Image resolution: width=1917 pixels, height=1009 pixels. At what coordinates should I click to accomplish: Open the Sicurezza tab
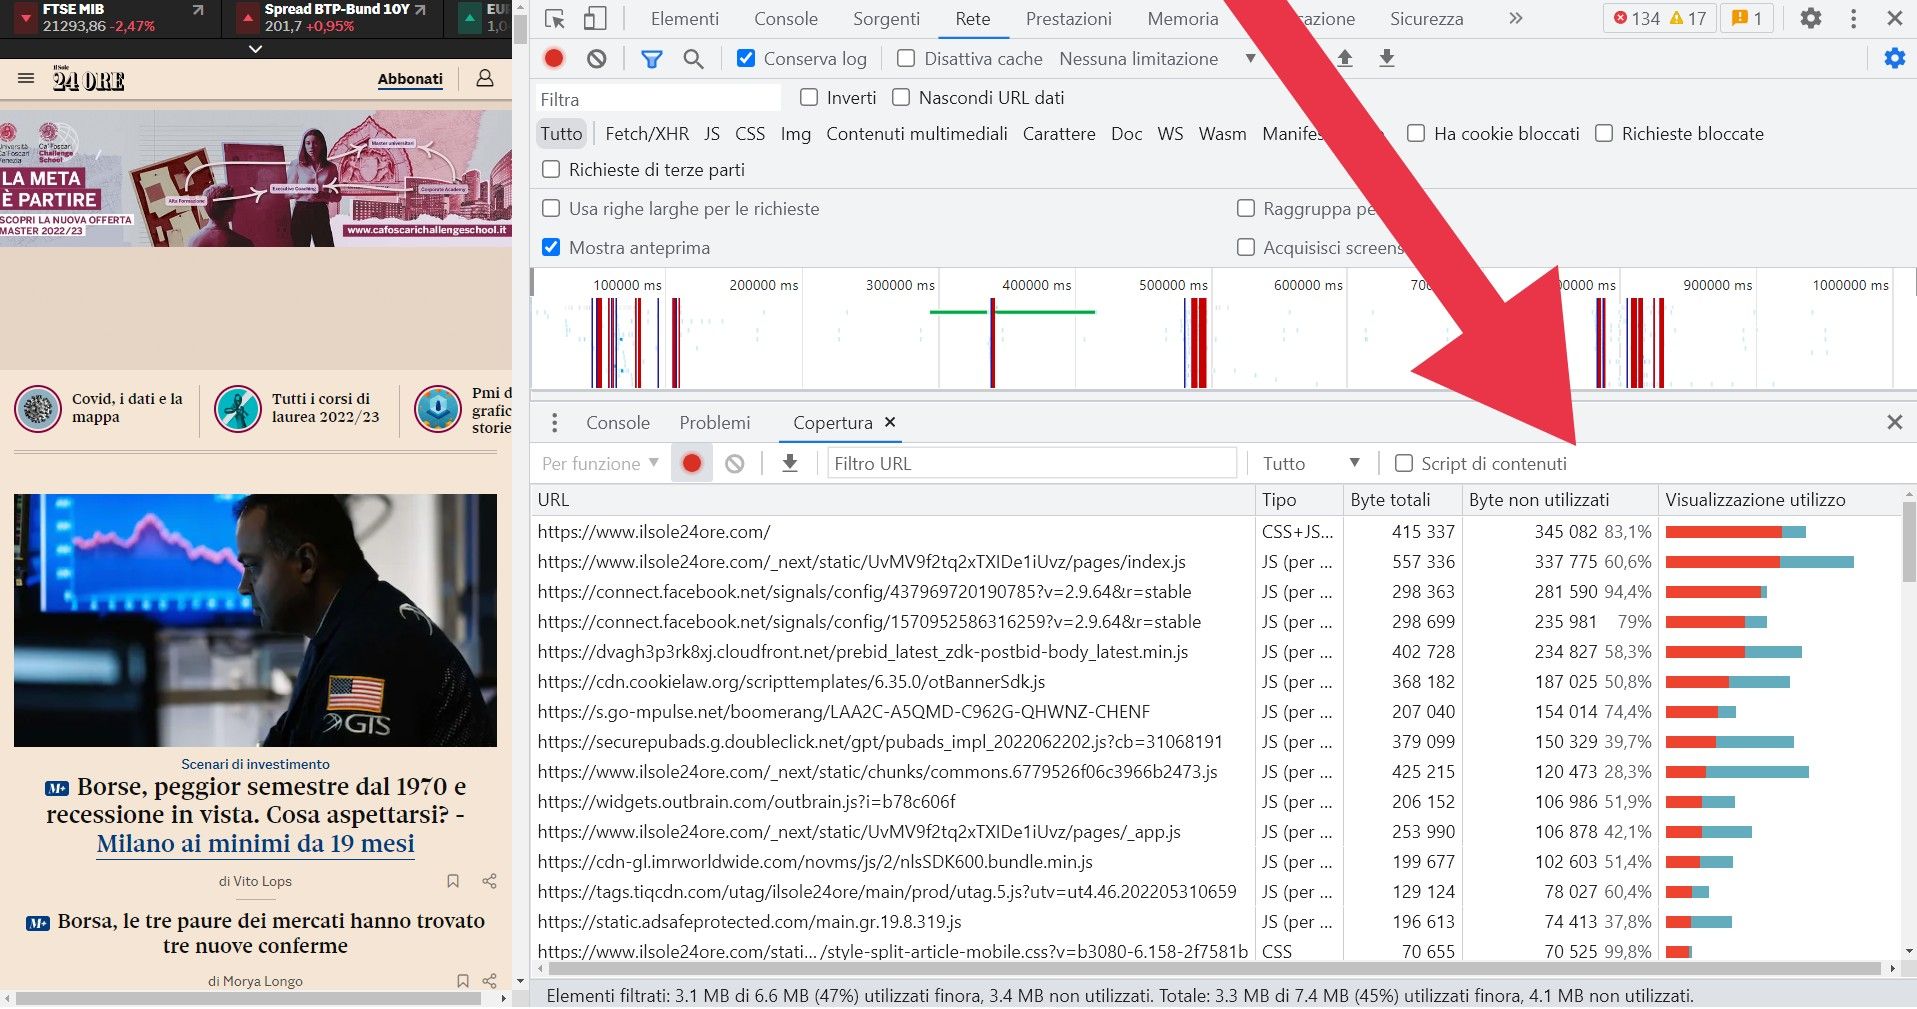pos(1426,18)
